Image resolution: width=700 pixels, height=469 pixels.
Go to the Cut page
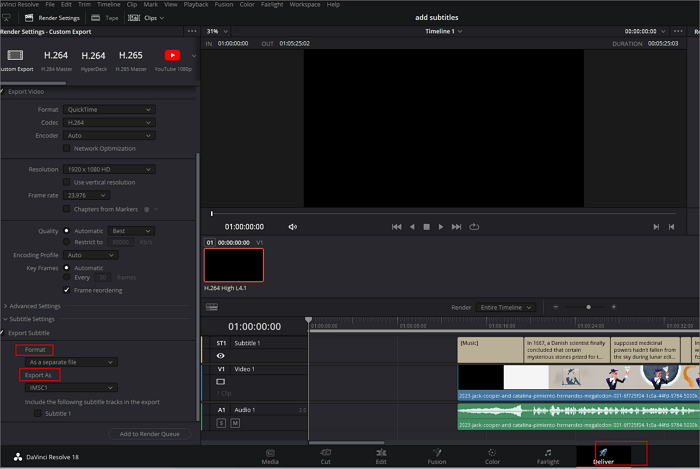click(325, 457)
